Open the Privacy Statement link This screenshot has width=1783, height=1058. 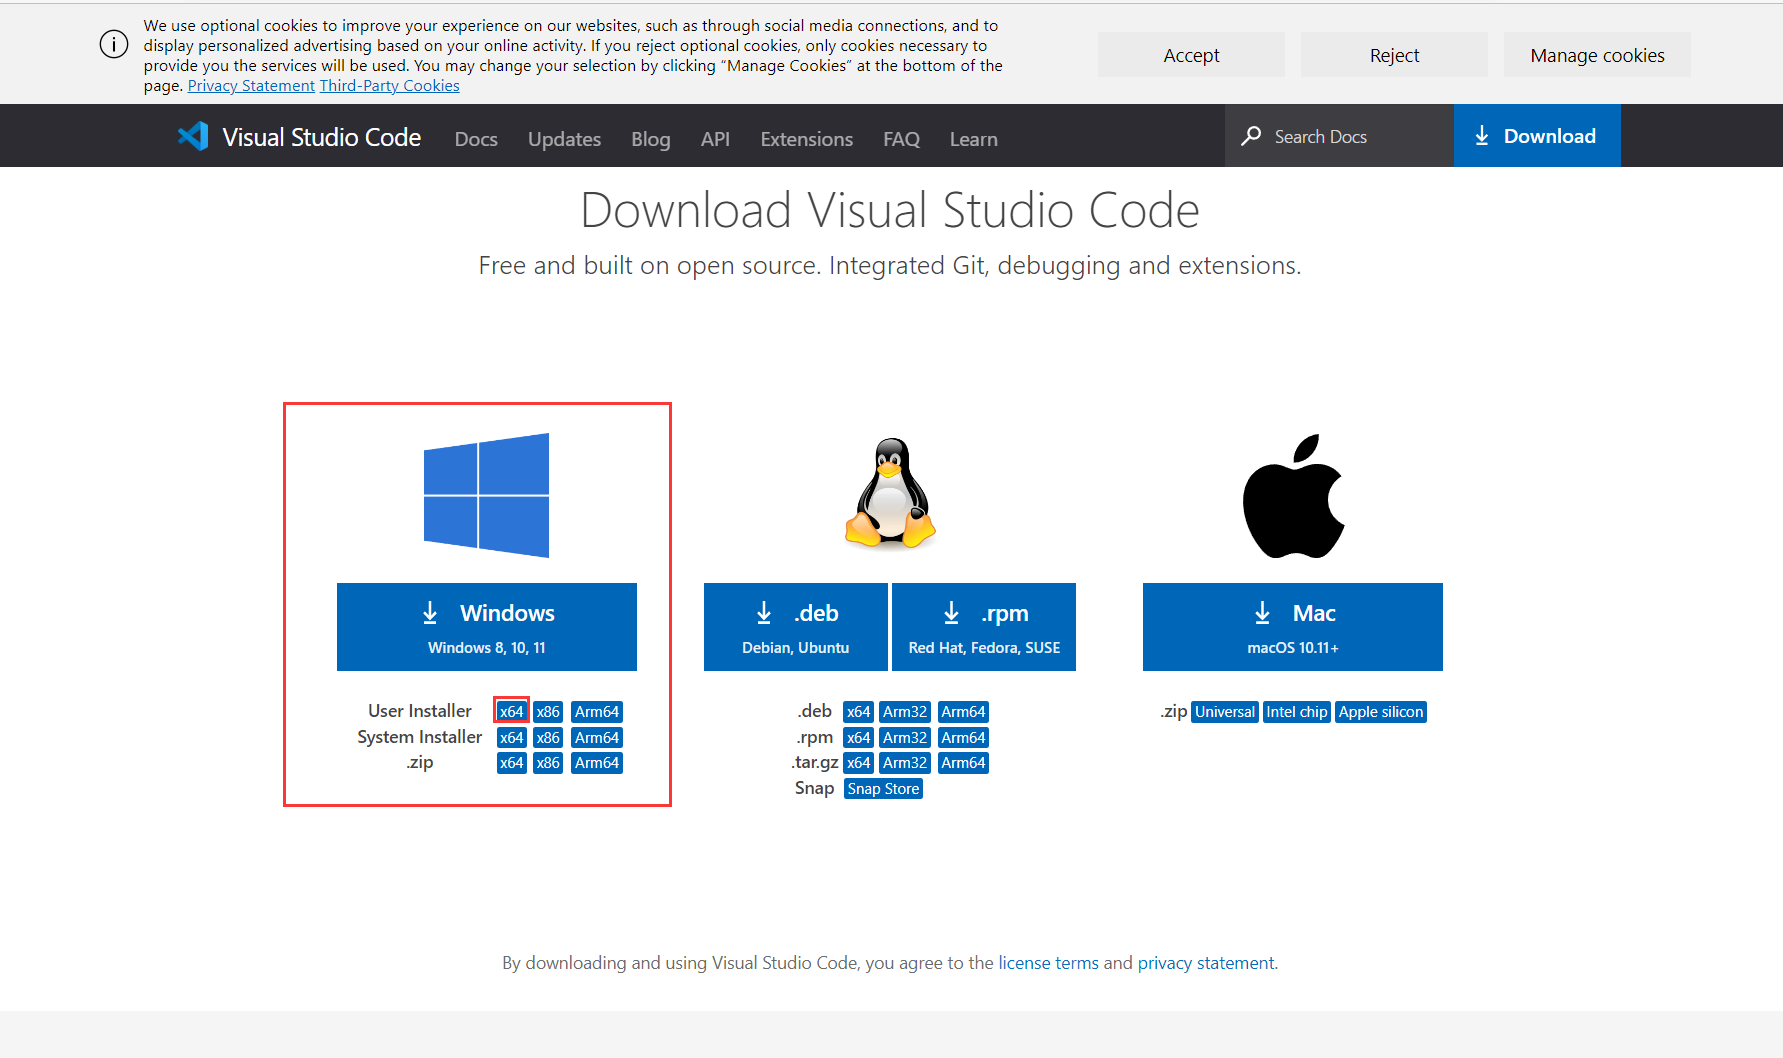click(x=250, y=85)
